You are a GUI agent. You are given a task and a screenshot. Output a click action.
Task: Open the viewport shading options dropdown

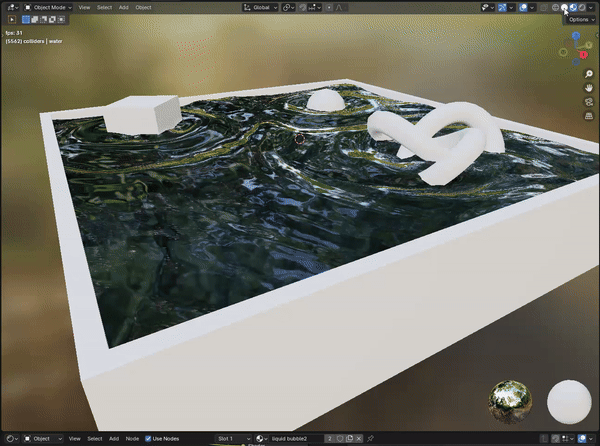[591, 7]
